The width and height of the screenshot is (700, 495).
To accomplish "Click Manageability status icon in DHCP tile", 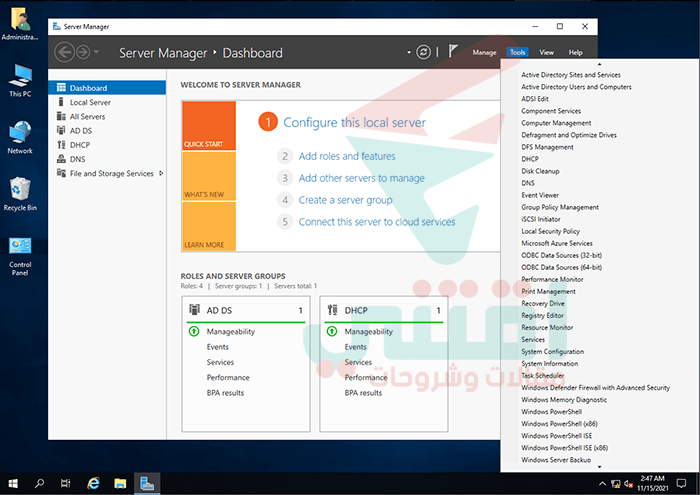I will (x=332, y=331).
